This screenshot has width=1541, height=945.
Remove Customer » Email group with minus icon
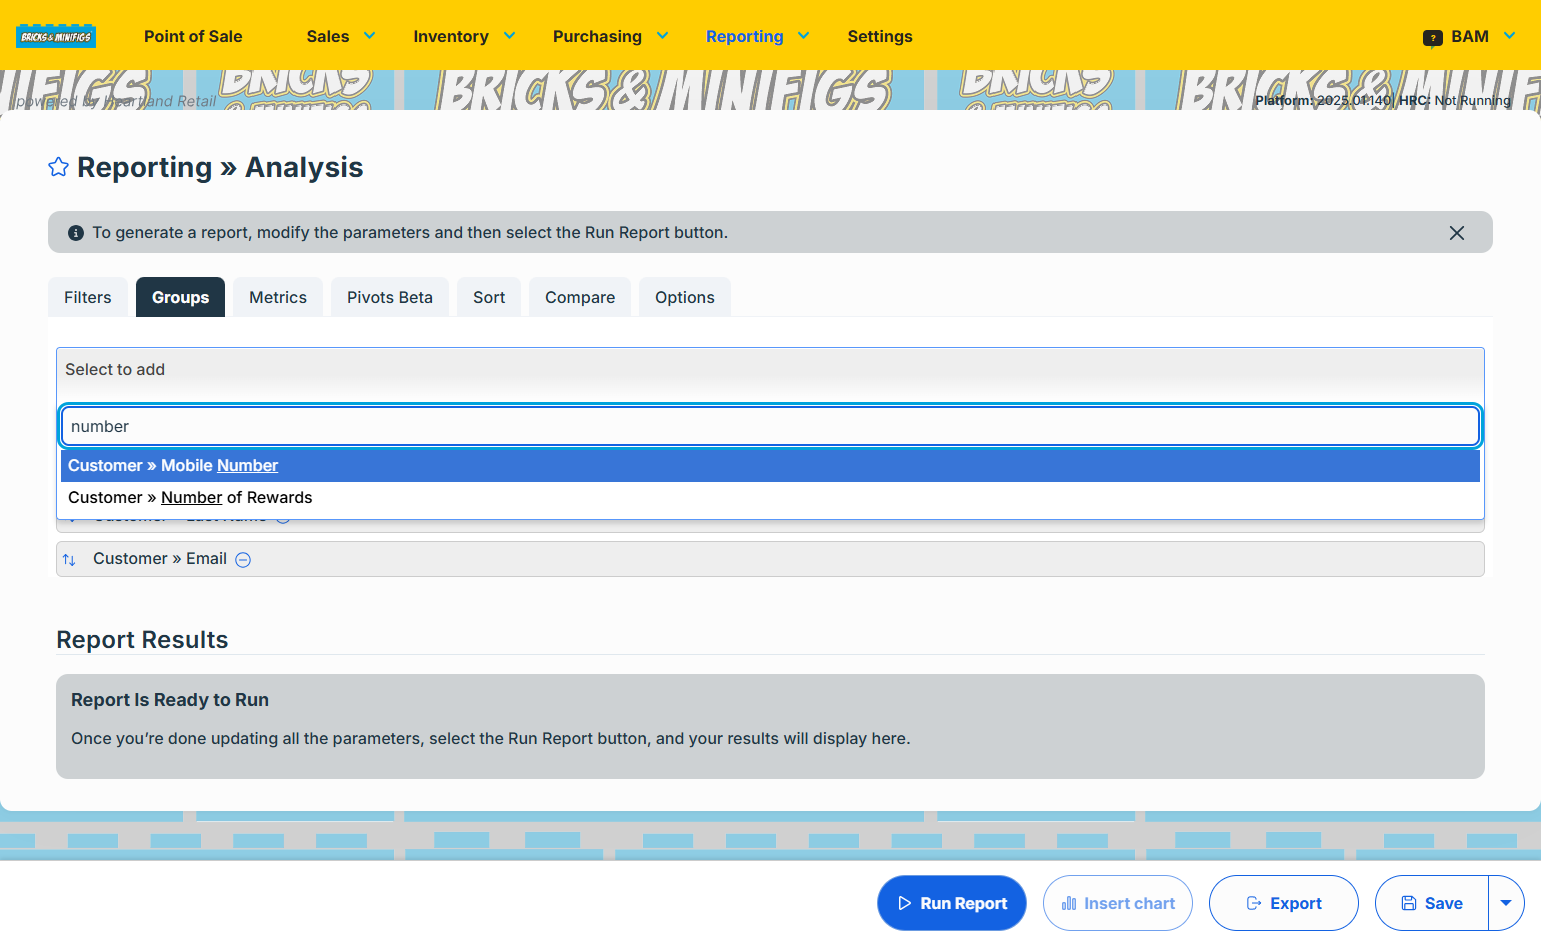click(x=243, y=560)
